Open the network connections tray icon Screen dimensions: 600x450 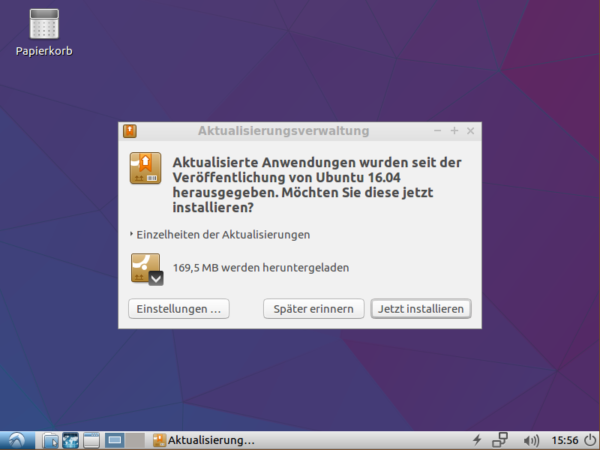500,440
